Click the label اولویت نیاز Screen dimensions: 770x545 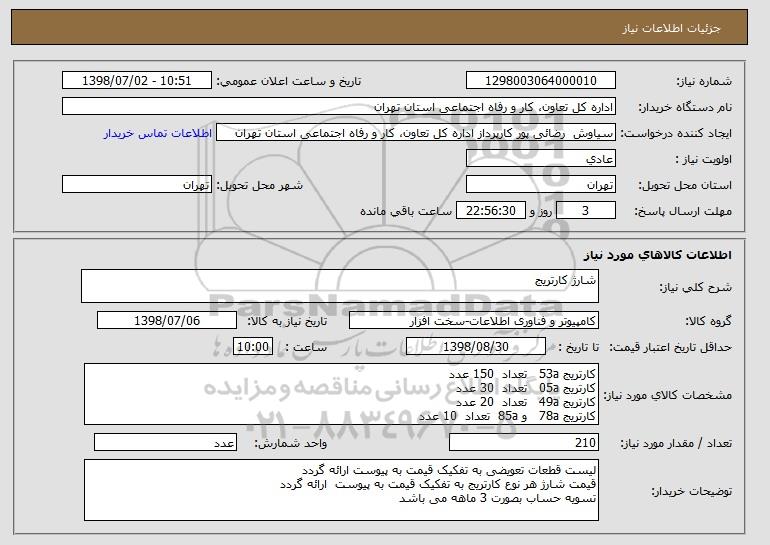pos(703,159)
